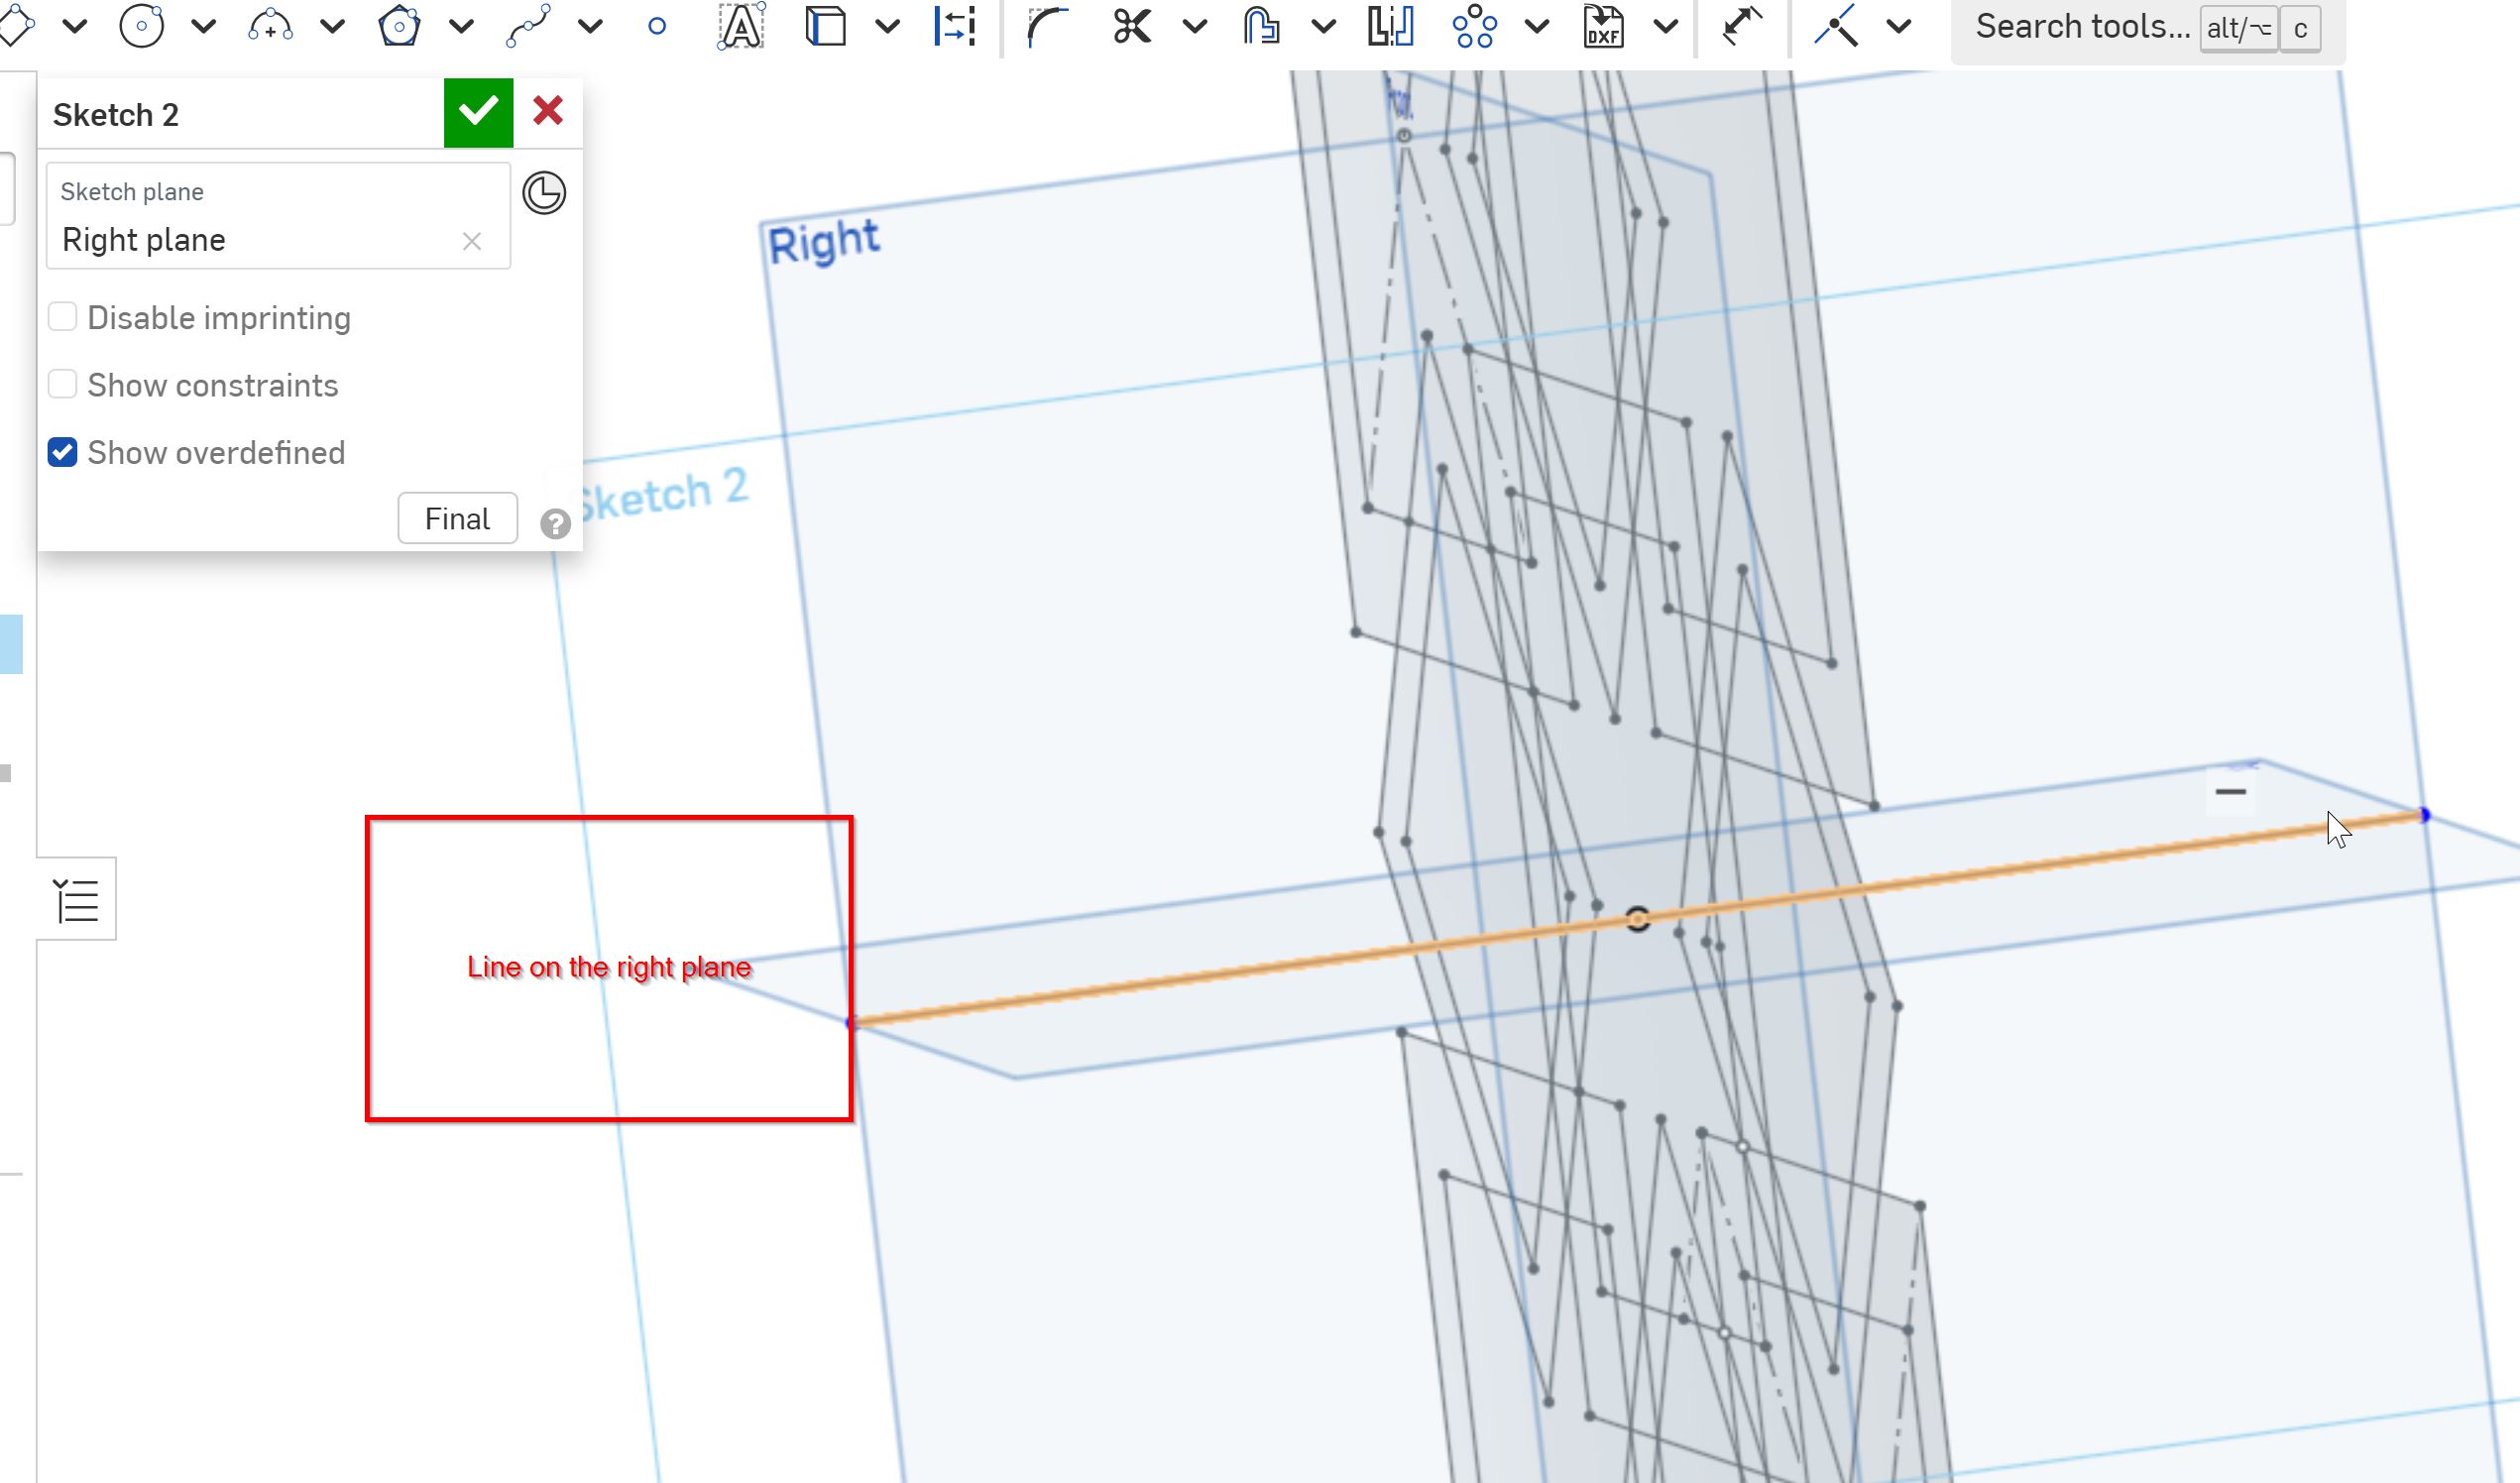The height and width of the screenshot is (1483, 2520).
Task: Click the Right plane label
Action: [824, 242]
